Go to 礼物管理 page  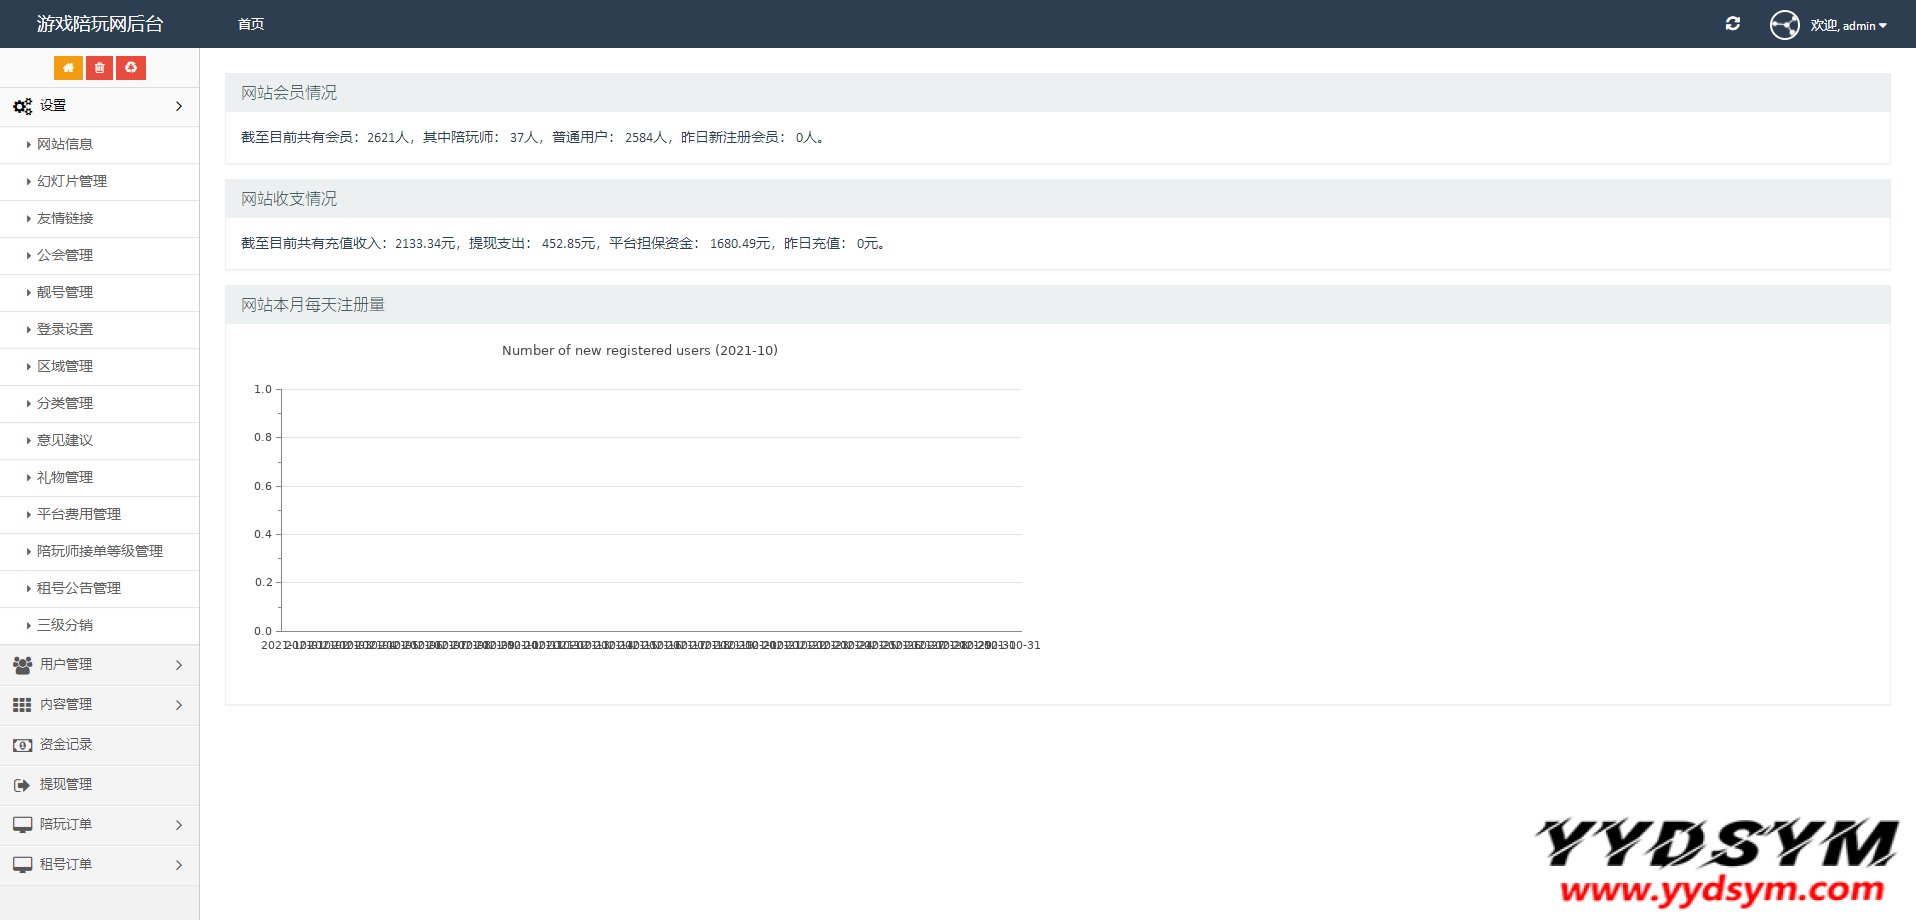(65, 477)
